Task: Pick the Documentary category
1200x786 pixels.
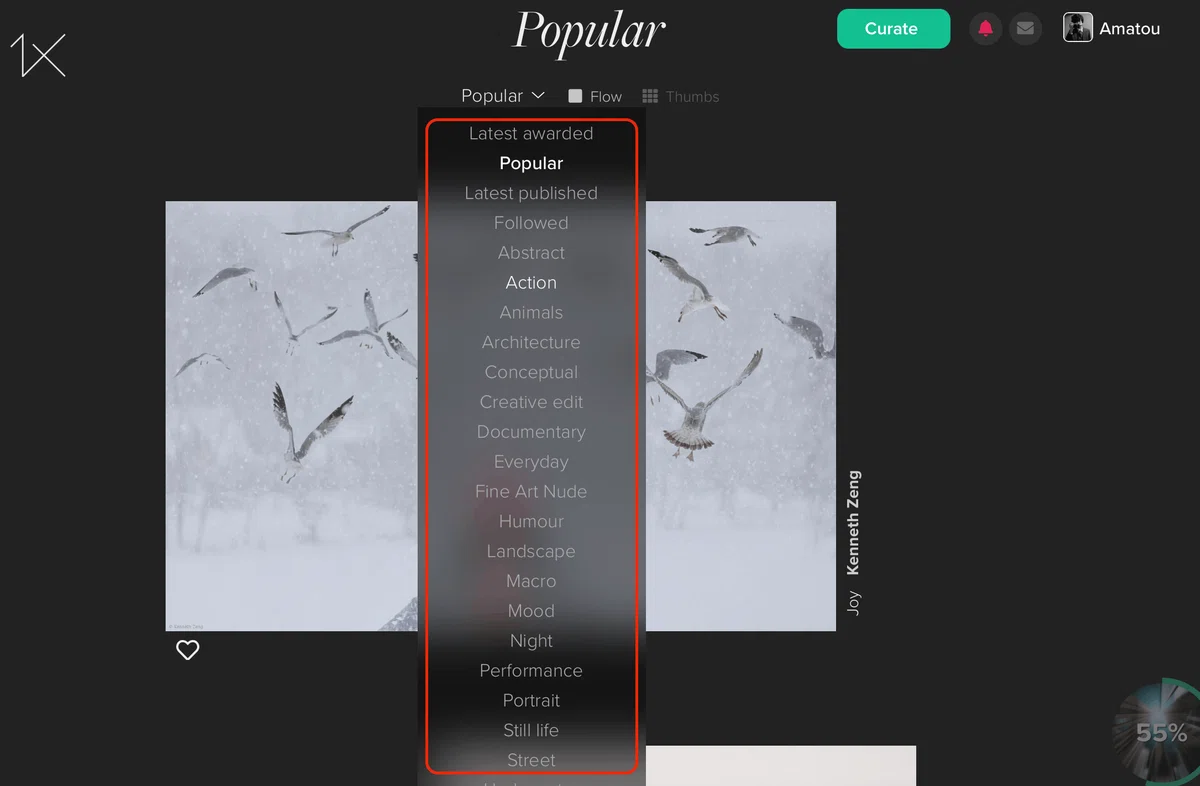Action: point(531,432)
